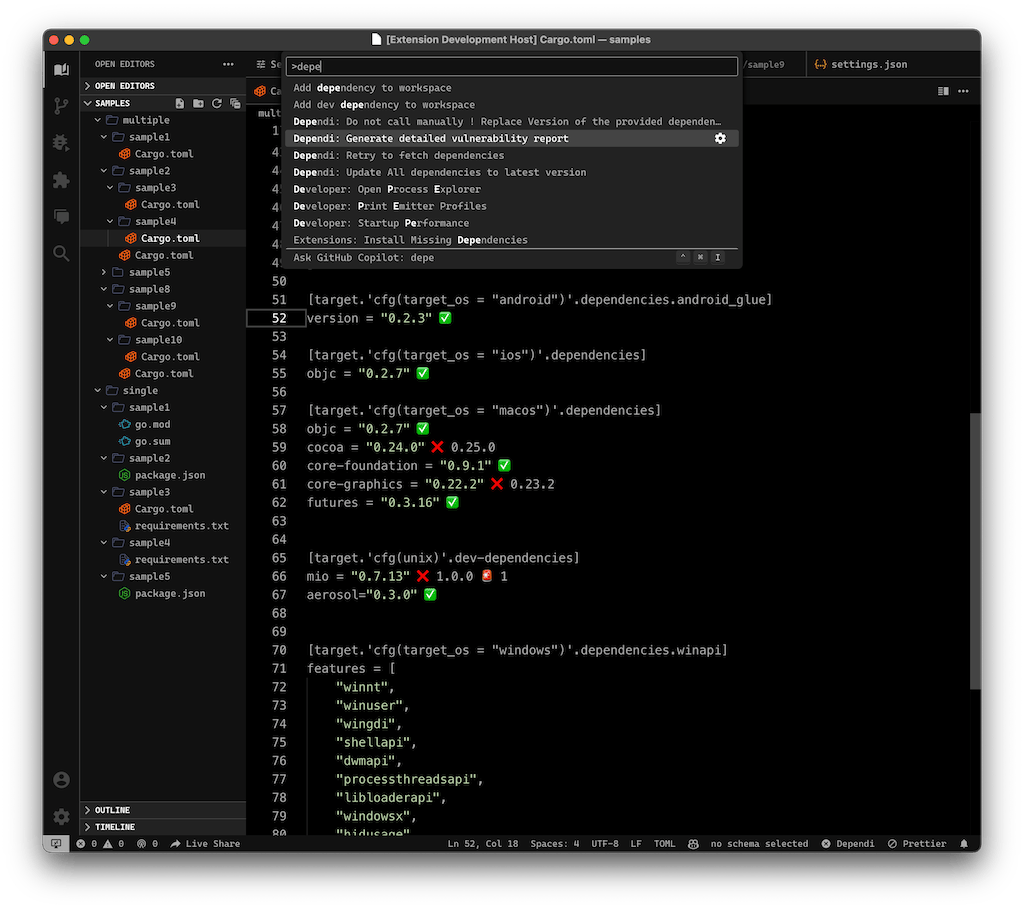Open the remote window indicator in status bar
Viewport: 1024px width, 909px height.
(56, 844)
